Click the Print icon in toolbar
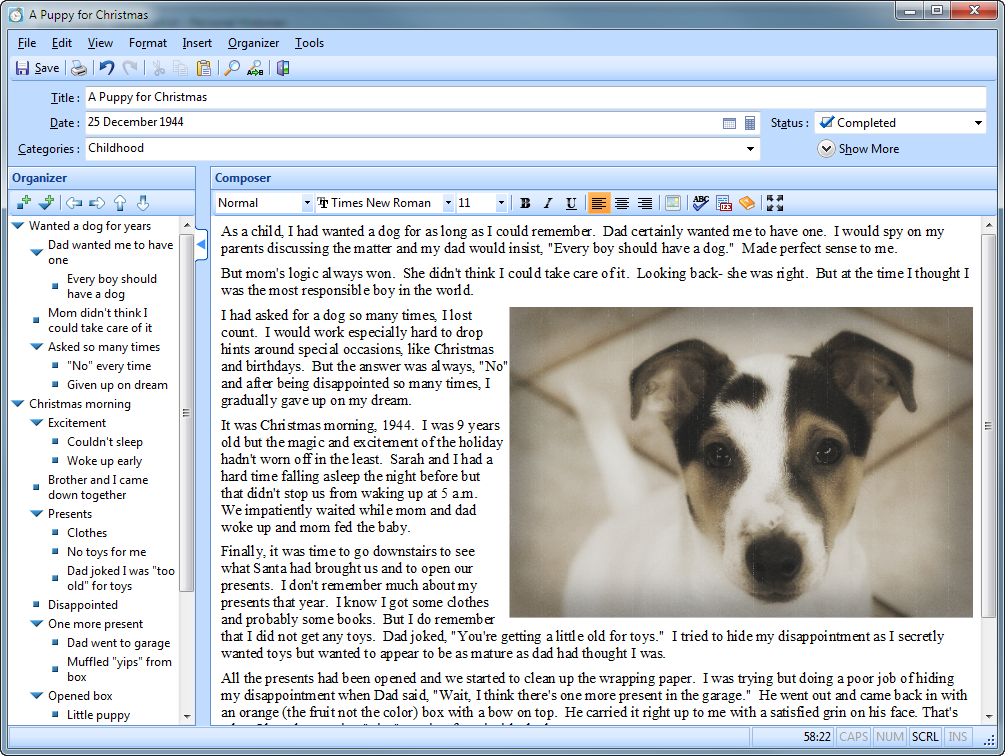The width and height of the screenshot is (1005, 756). (78, 68)
